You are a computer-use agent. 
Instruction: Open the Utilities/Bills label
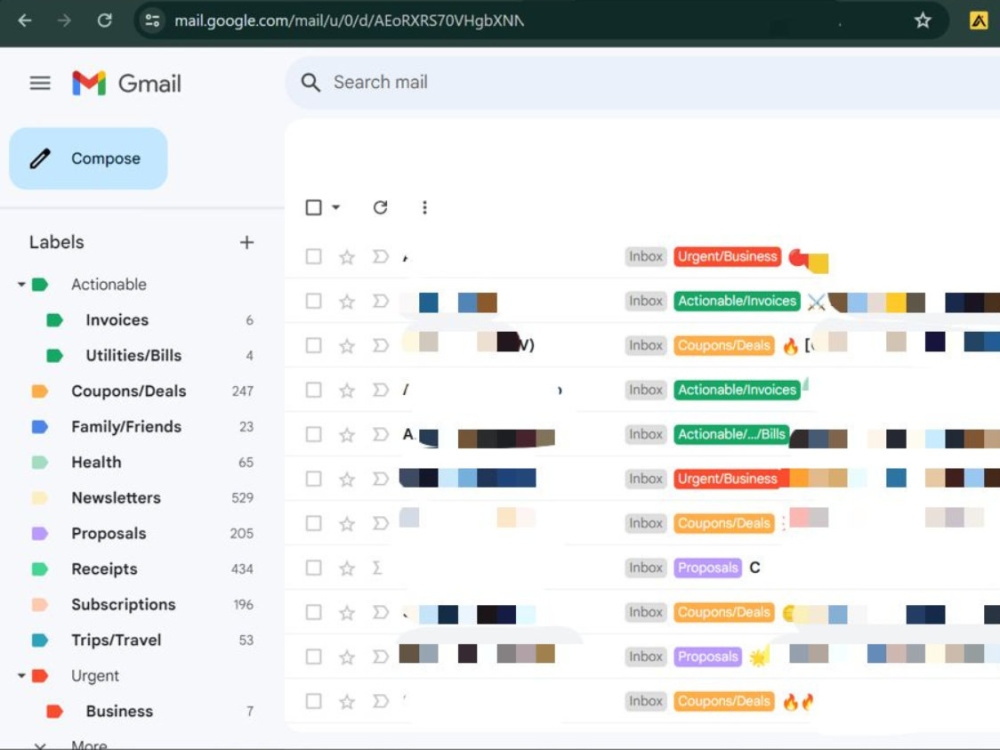point(133,355)
